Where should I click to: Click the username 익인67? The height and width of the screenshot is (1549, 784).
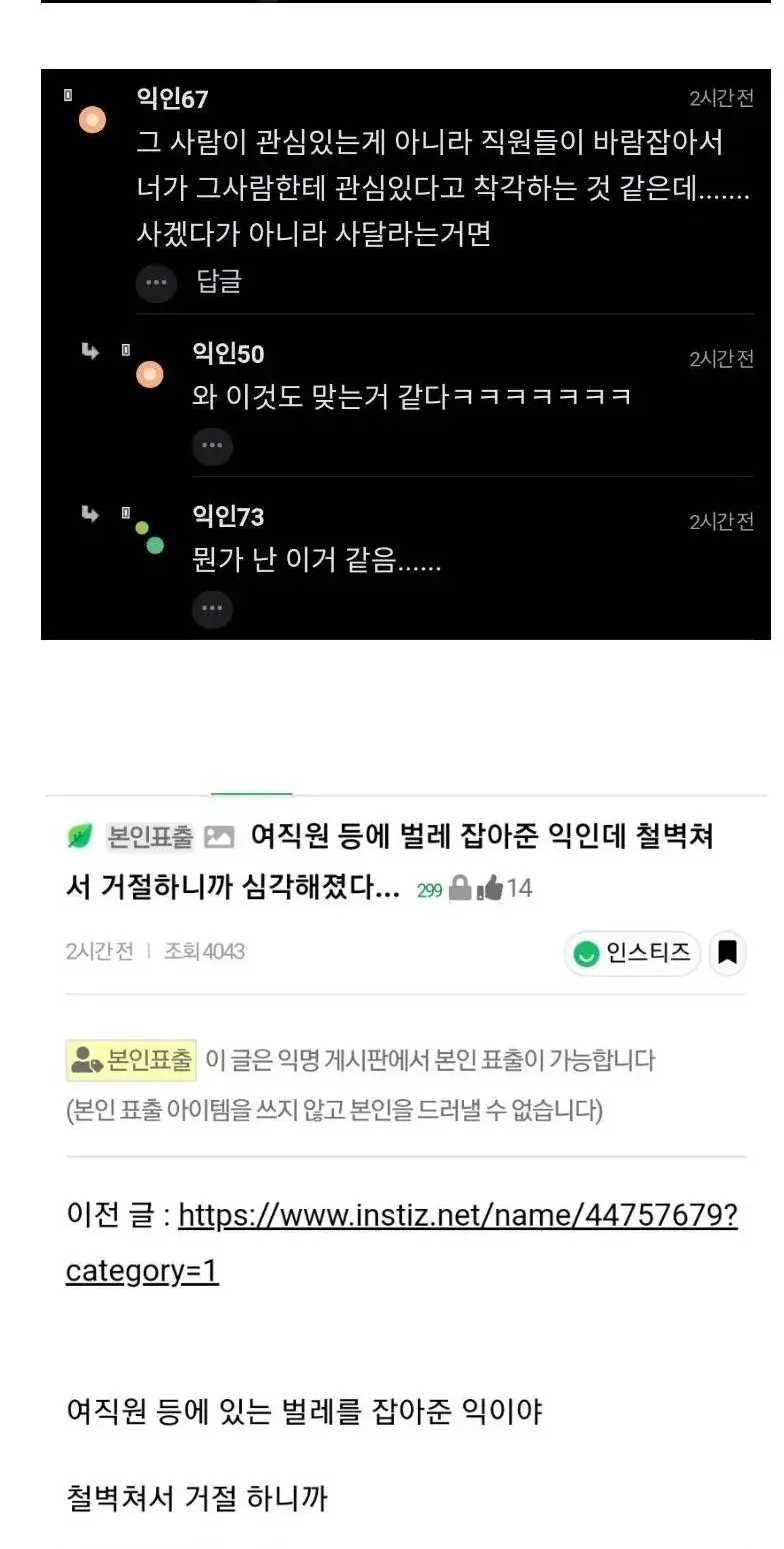tap(172, 98)
